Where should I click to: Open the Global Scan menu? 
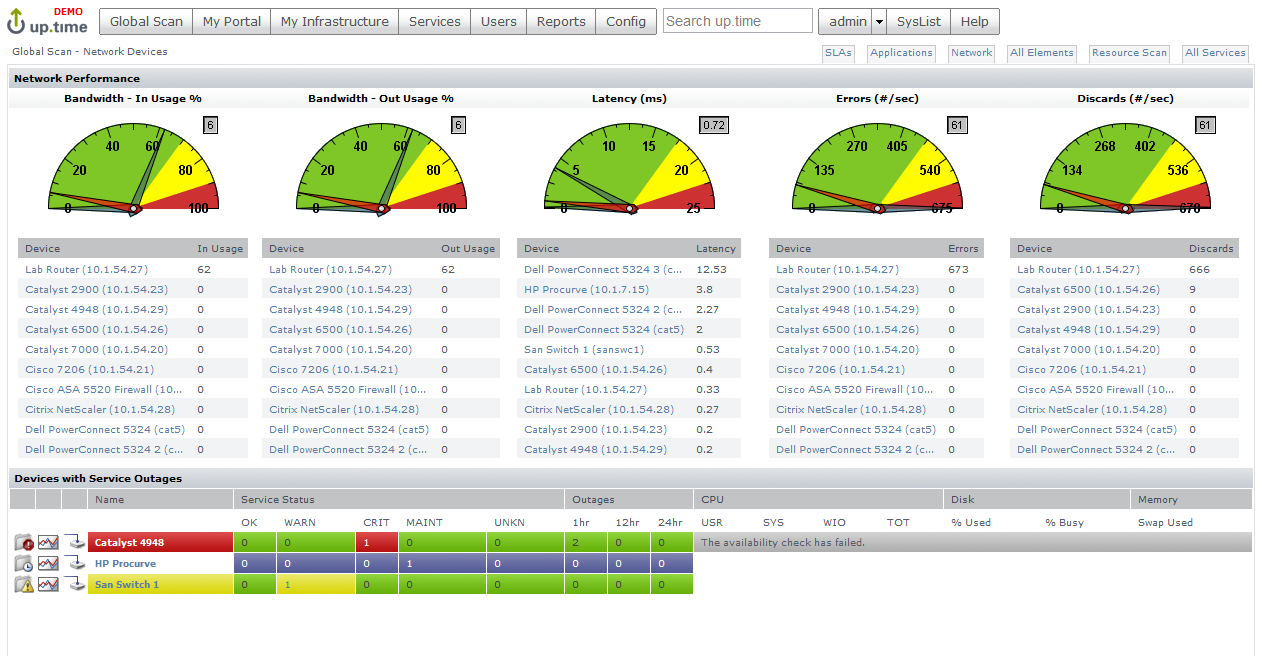[x=146, y=21]
